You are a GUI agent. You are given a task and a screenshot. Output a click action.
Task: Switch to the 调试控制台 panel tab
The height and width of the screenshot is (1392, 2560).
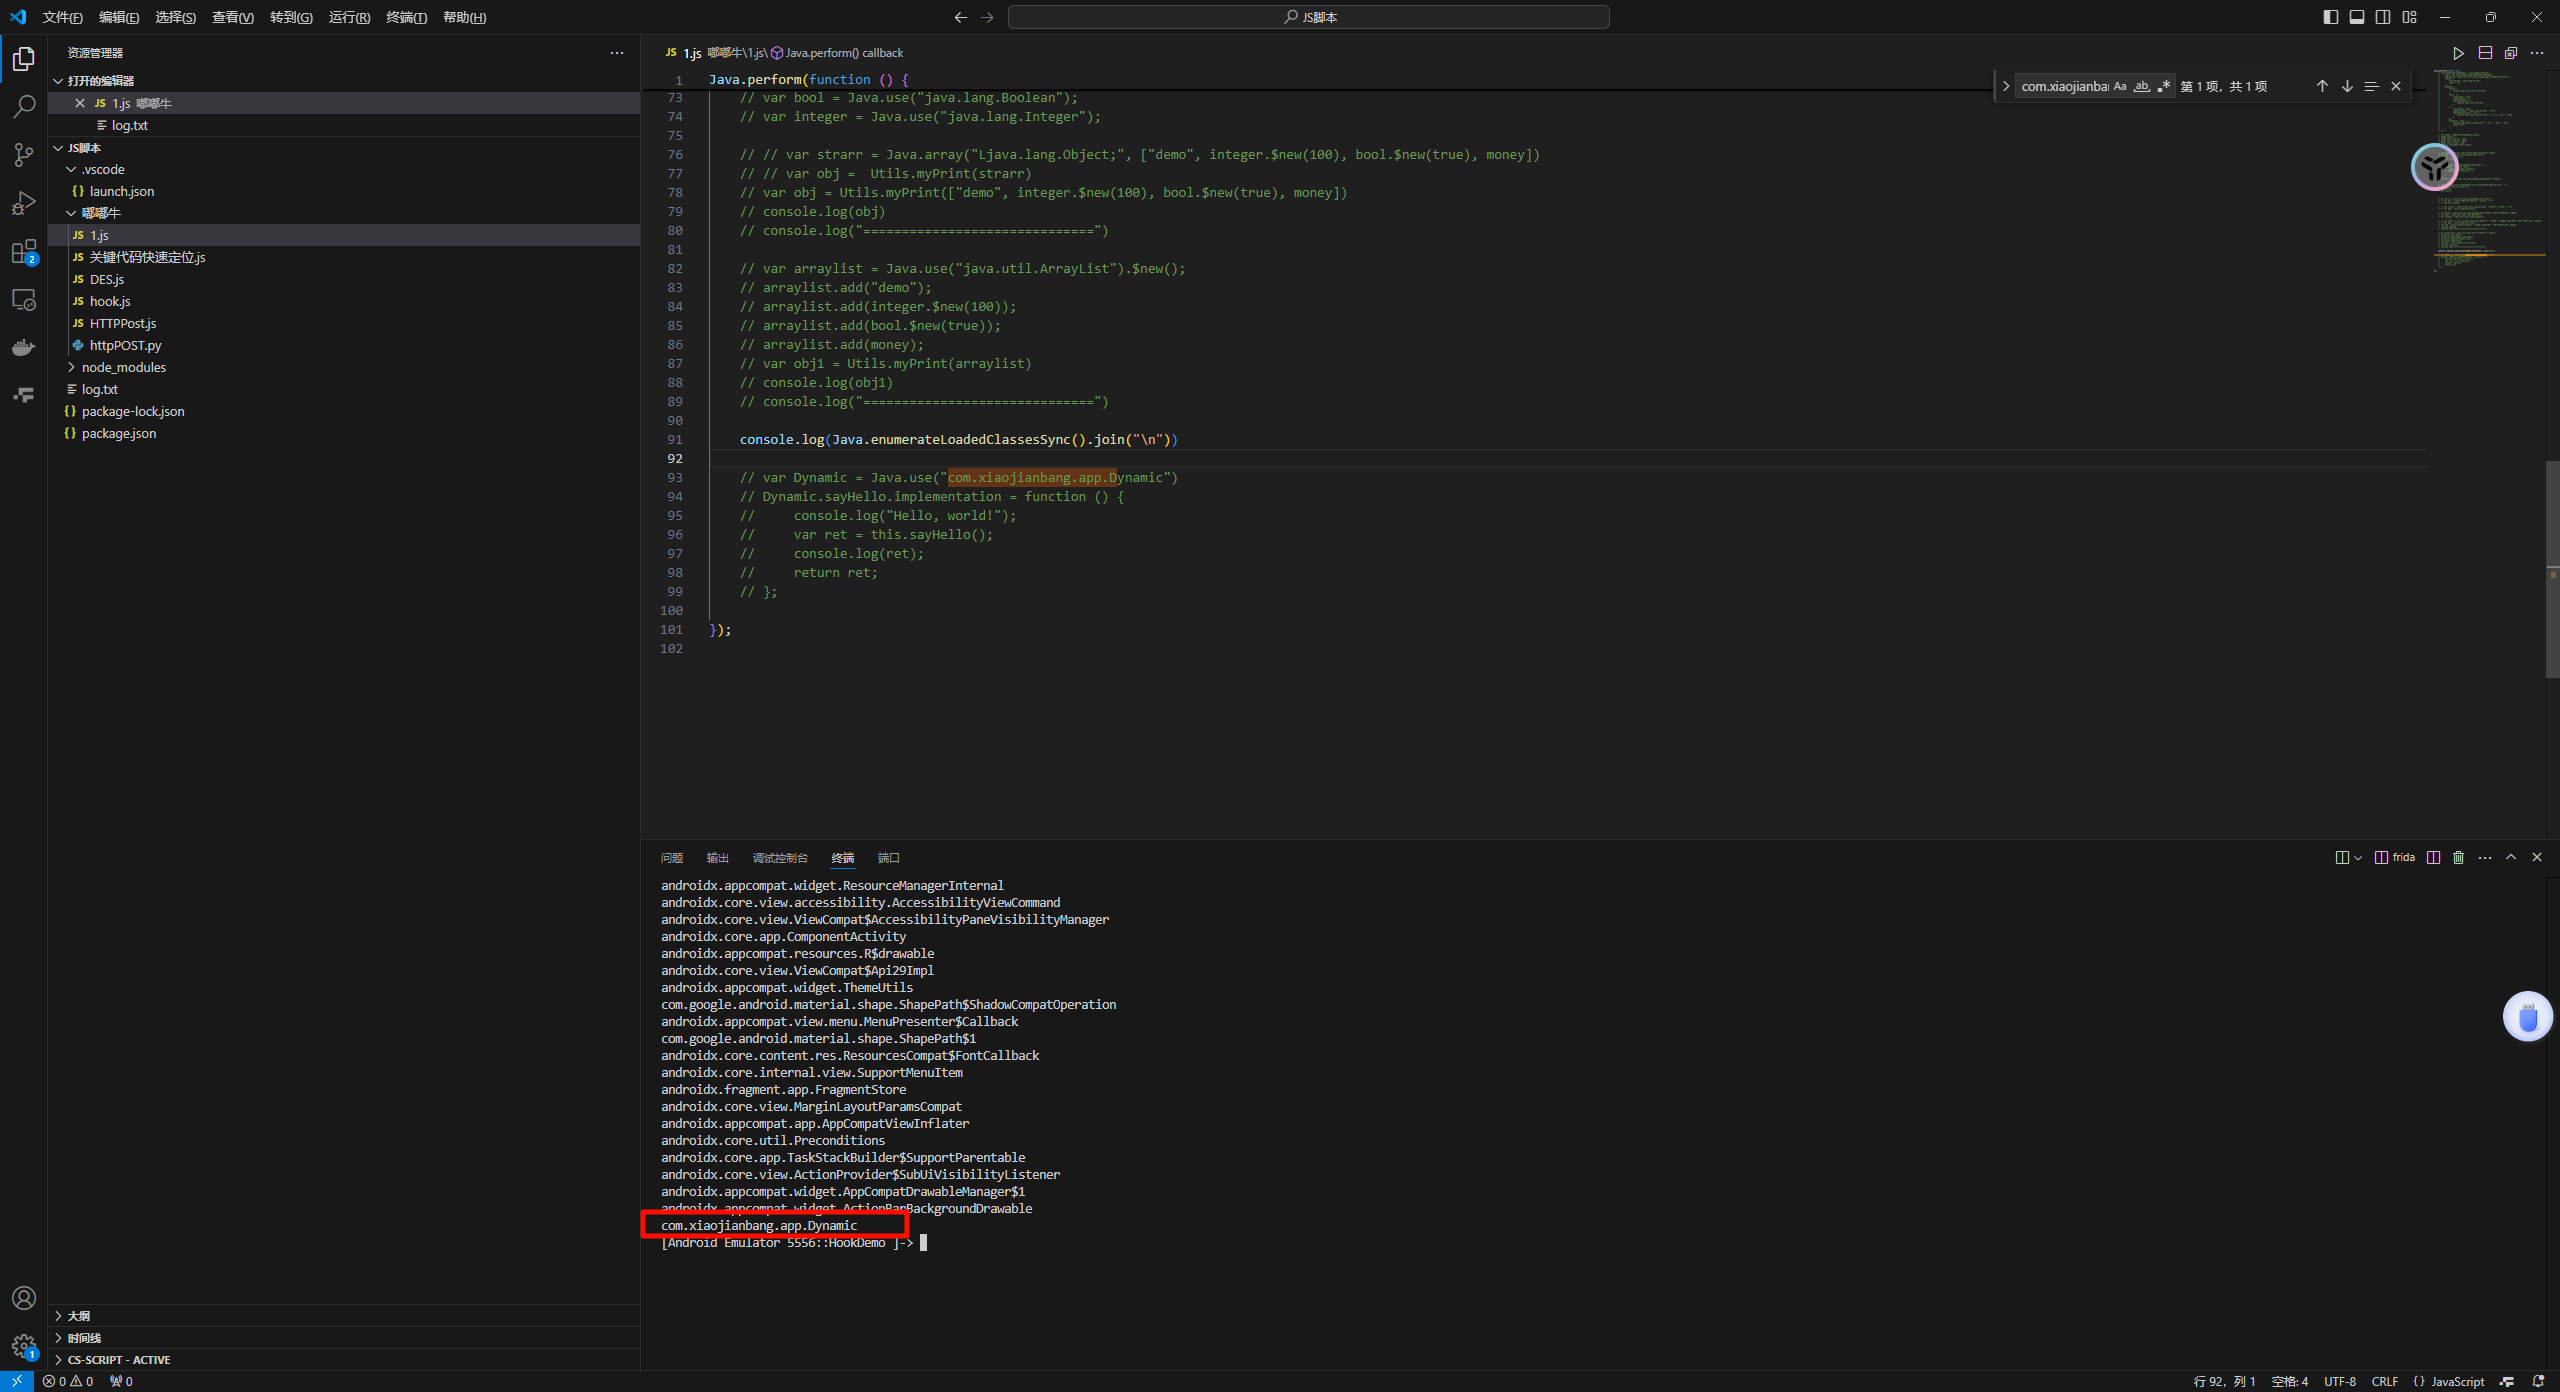tap(779, 858)
